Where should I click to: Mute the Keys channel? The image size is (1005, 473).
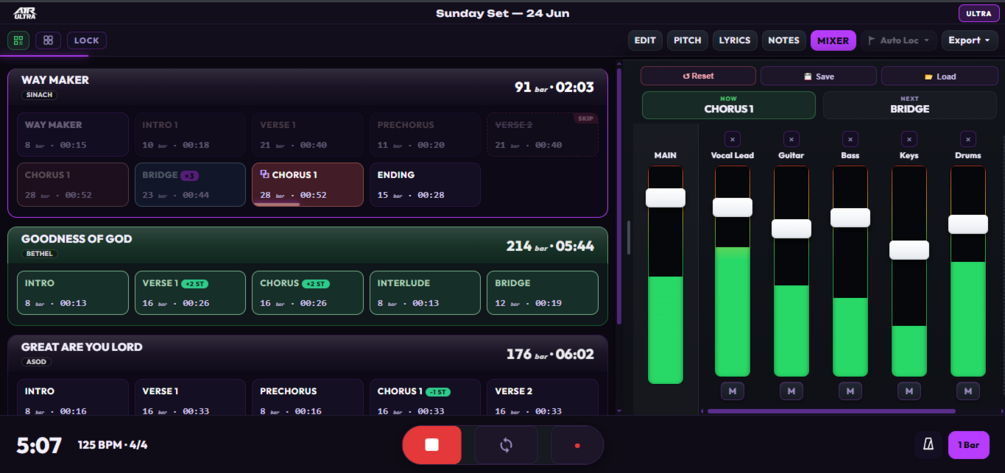point(909,391)
